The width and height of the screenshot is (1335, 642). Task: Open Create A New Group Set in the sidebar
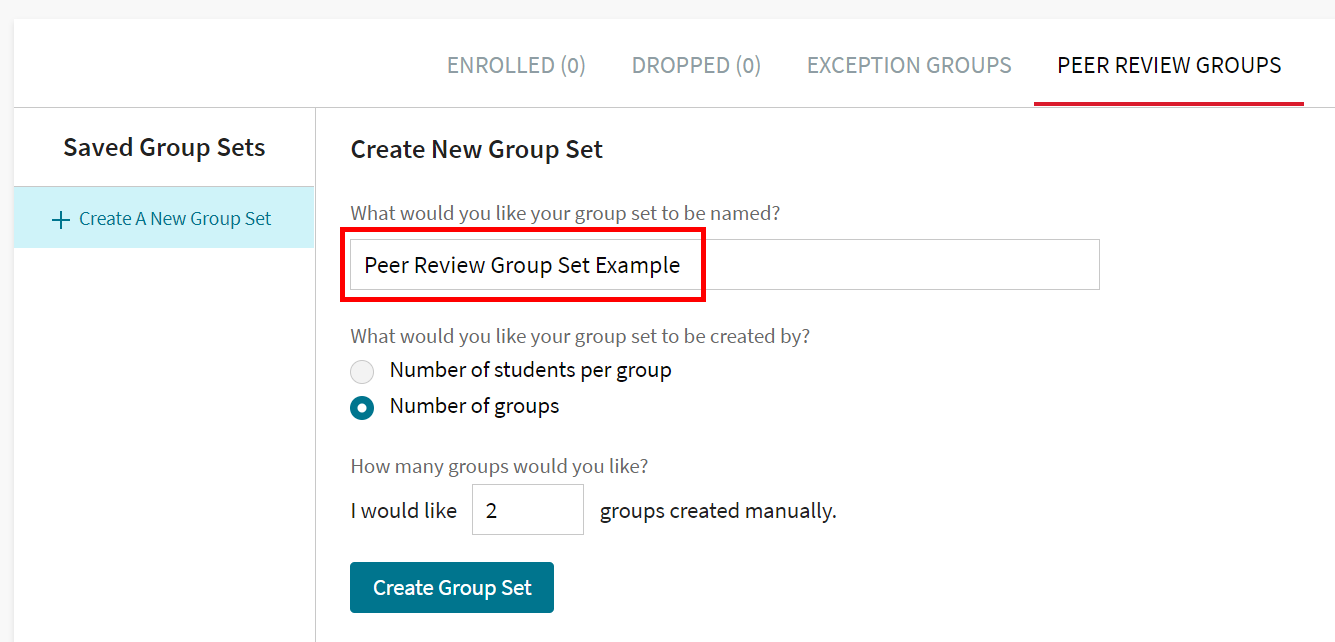pyautogui.click(x=174, y=218)
